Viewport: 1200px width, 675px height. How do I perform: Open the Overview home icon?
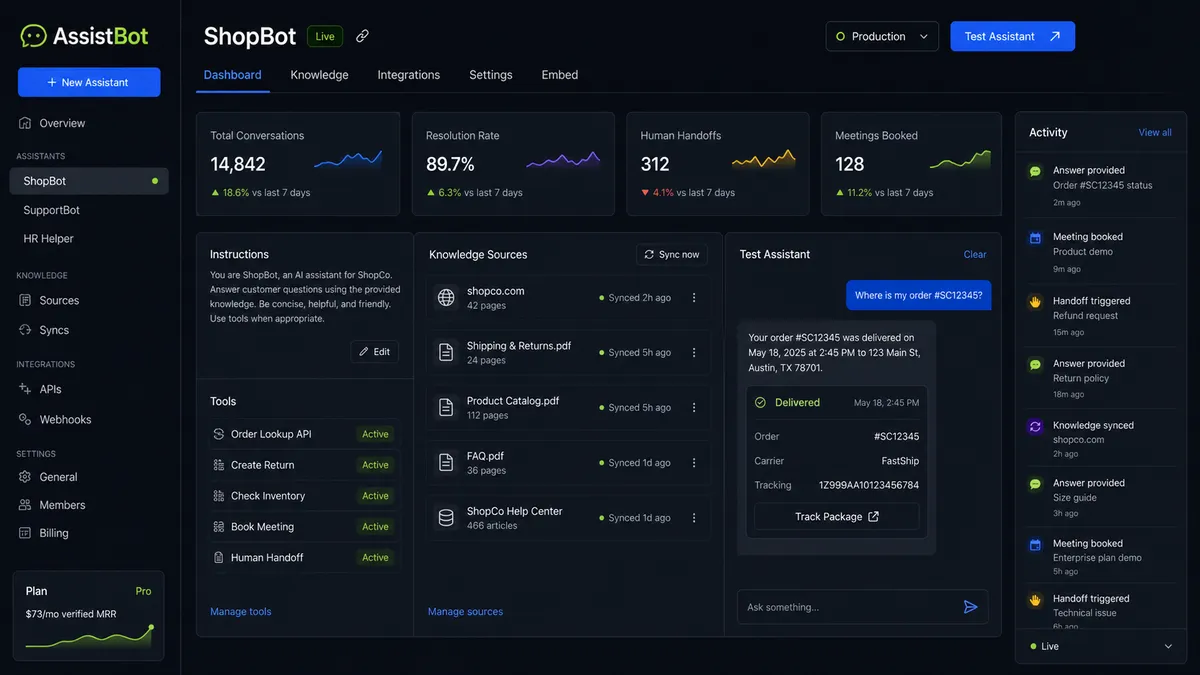[26, 123]
